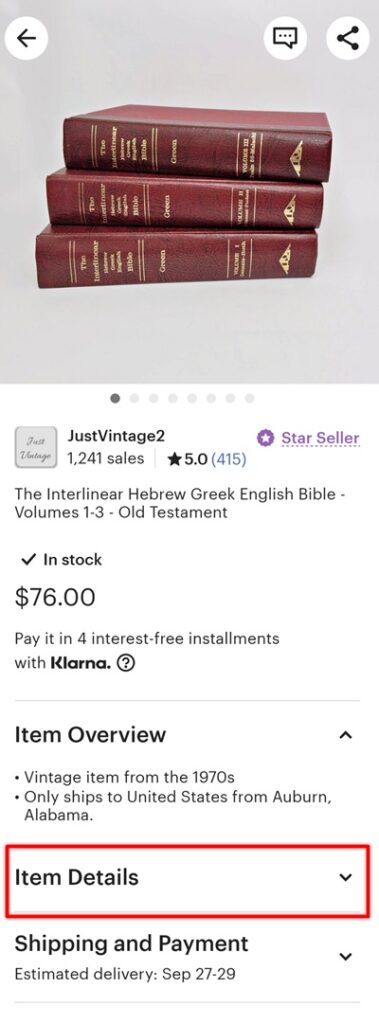View the 415 reviews link
The image size is (379, 1024).
coord(228,459)
